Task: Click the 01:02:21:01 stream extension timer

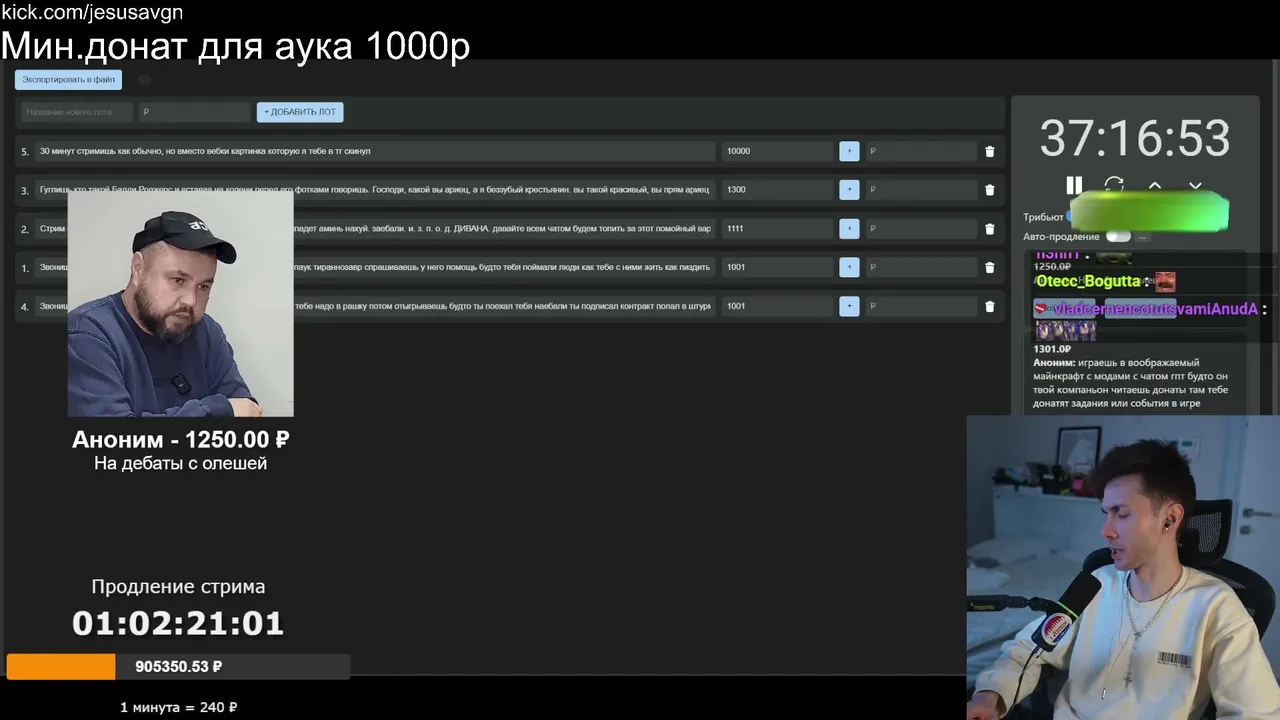Action: pyautogui.click(x=178, y=624)
